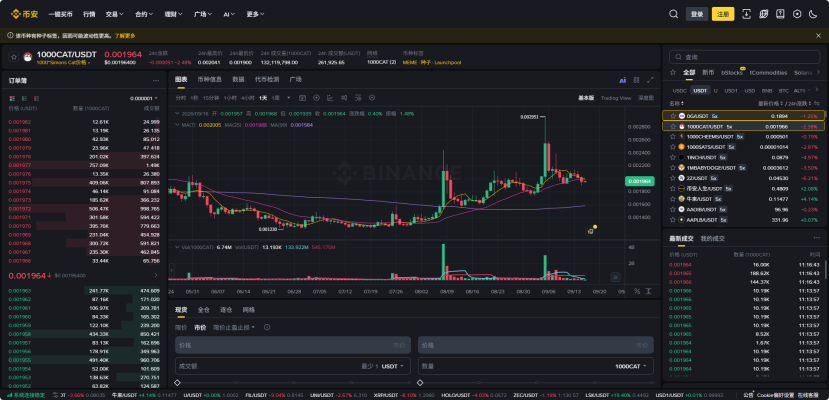Switch chart to 深度图 depth view
The width and height of the screenshot is (829, 400).
[646, 98]
